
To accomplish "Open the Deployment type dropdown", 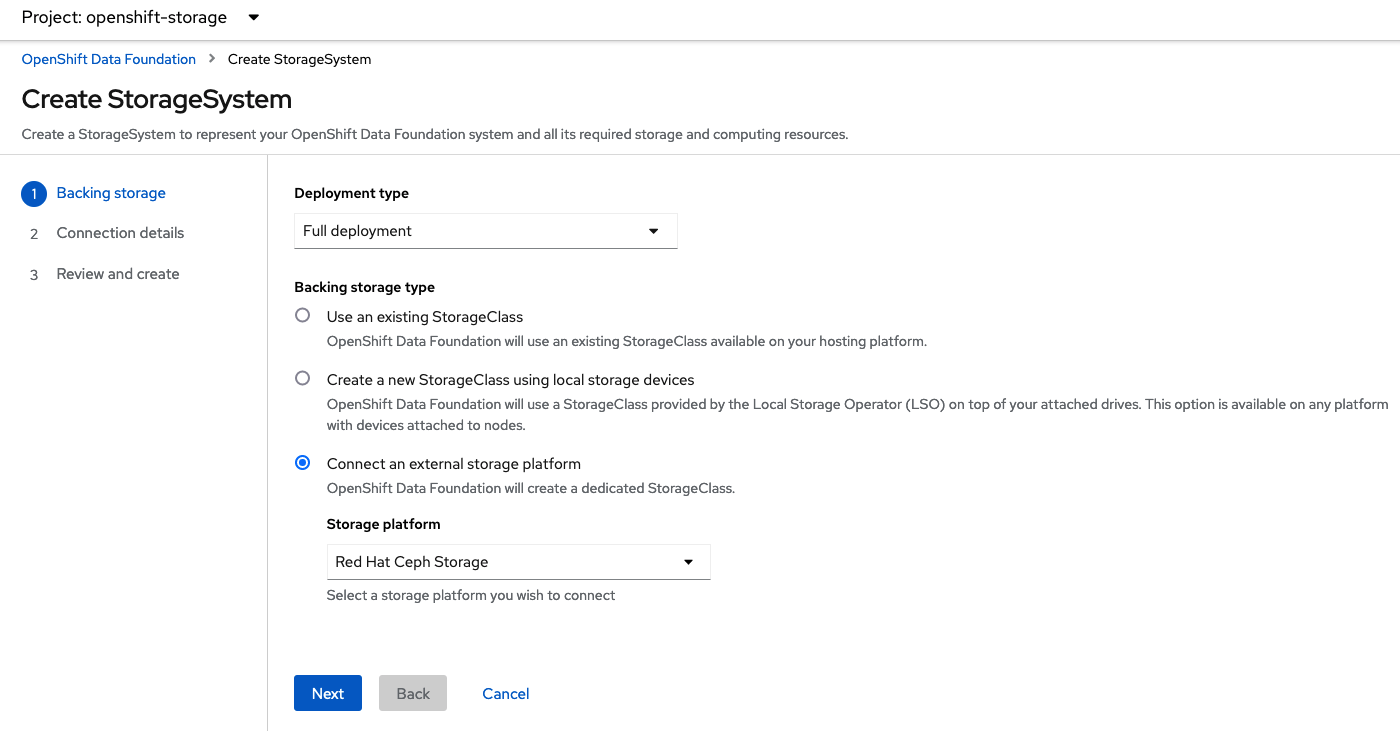I will (486, 231).
